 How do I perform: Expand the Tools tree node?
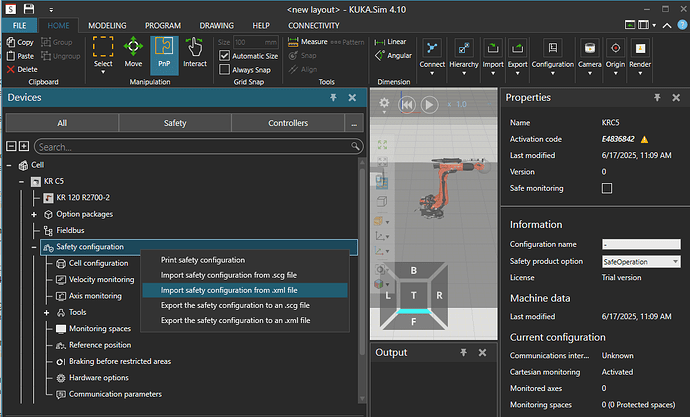[x=46, y=312]
